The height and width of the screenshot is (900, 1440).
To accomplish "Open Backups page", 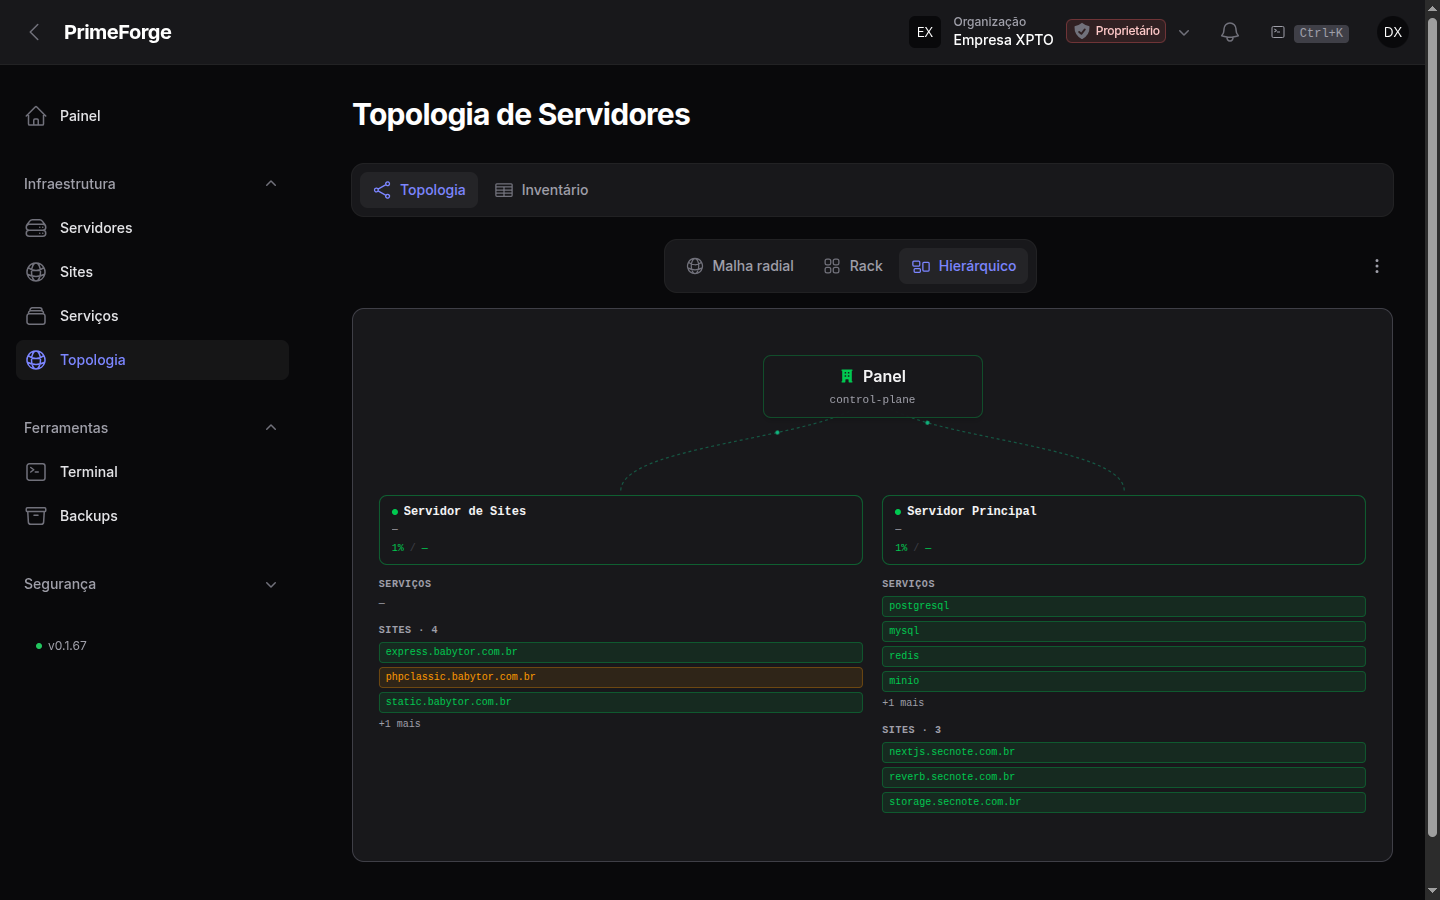I will tap(152, 516).
